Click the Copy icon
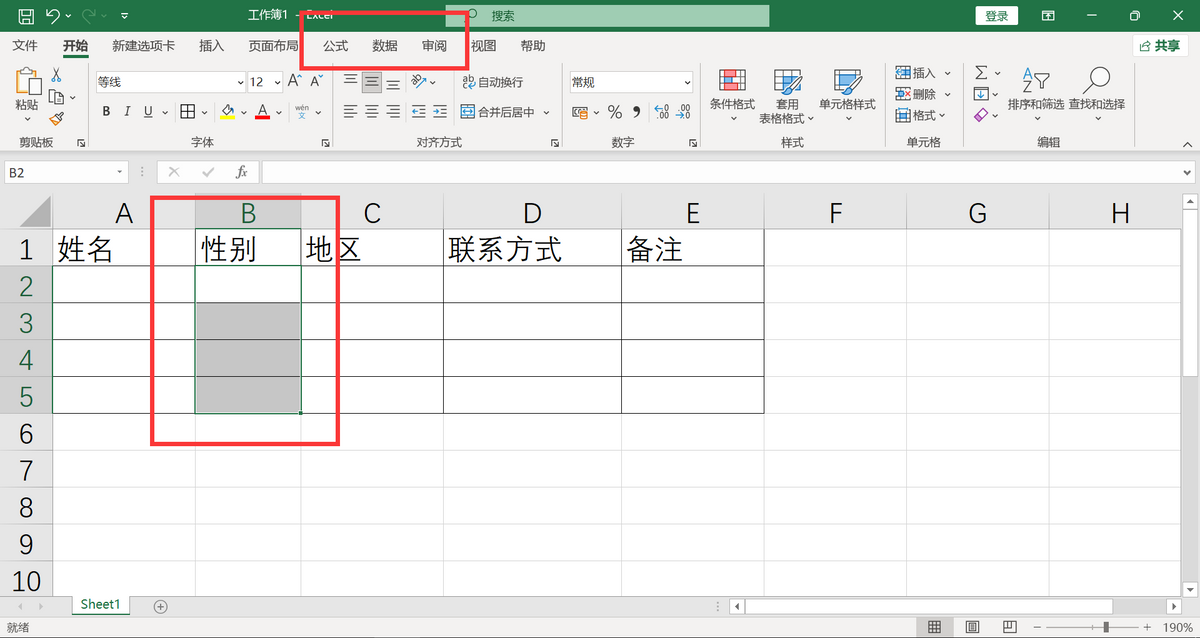The height and width of the screenshot is (638, 1200). pyautogui.click(x=56, y=97)
